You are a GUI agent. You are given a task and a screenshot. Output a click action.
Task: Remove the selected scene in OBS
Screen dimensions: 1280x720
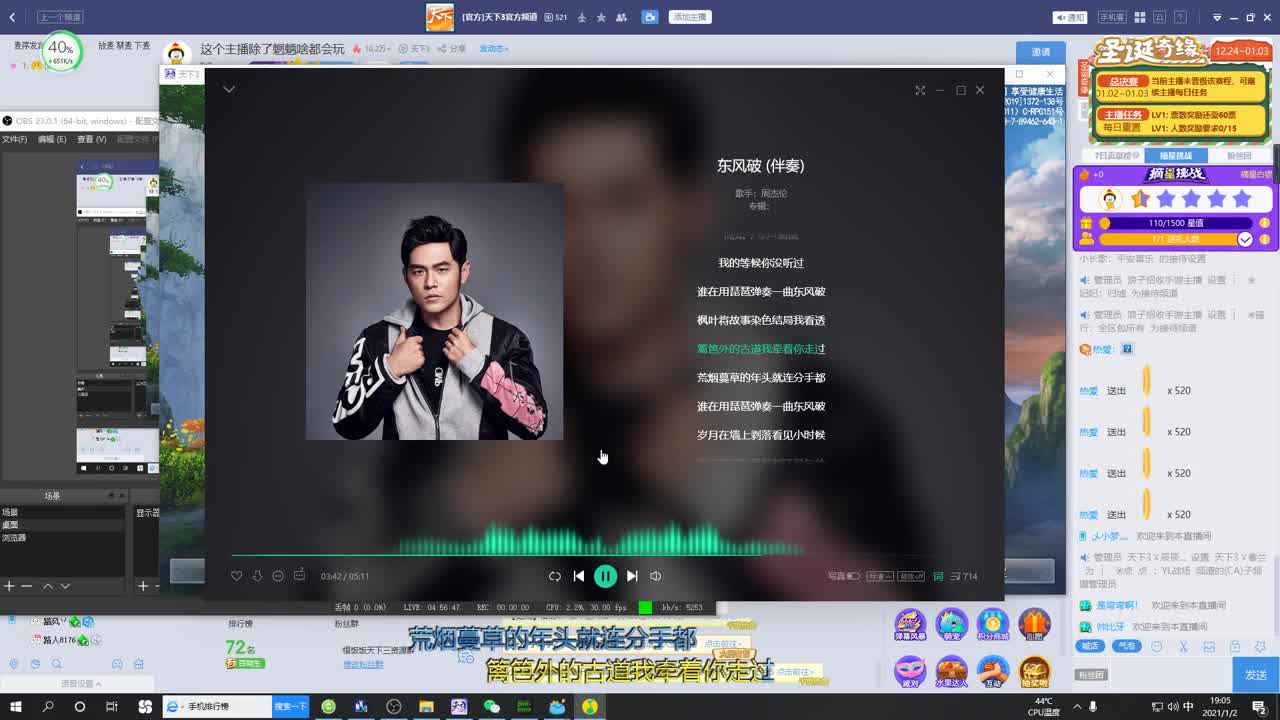click(x=27, y=586)
